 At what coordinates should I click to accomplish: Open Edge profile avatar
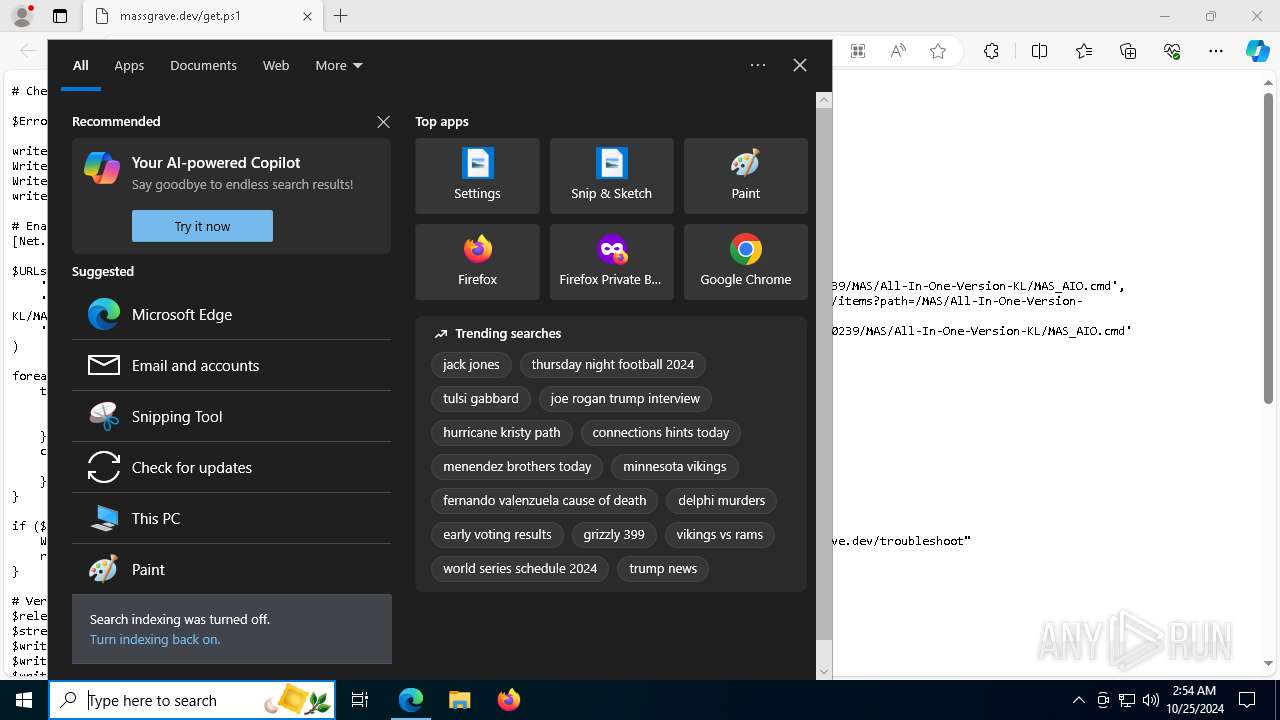click(x=22, y=16)
